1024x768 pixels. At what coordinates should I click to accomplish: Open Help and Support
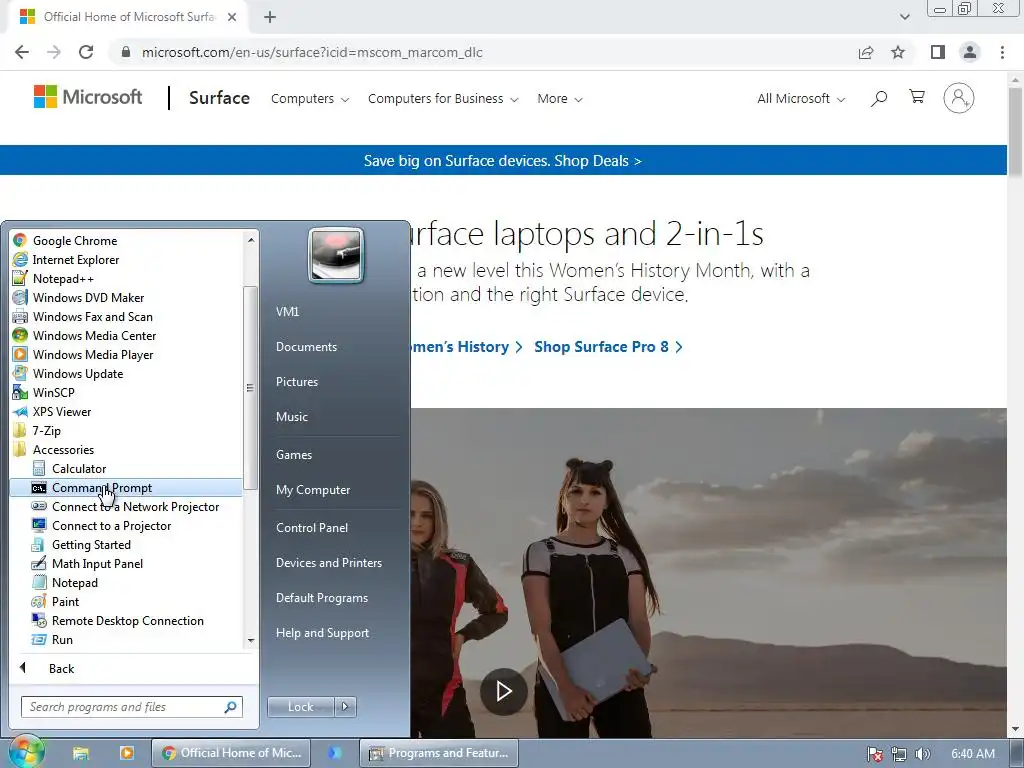(x=322, y=633)
